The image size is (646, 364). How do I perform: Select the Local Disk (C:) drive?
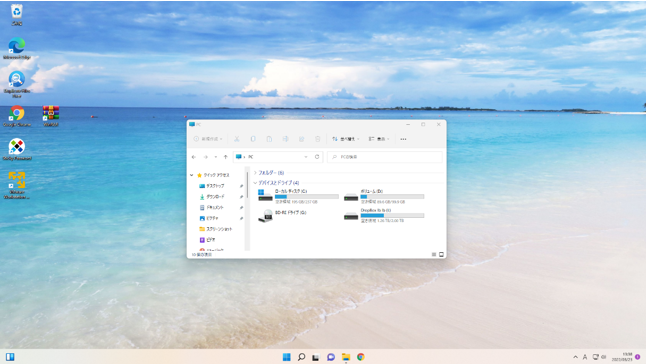pyautogui.click(x=298, y=196)
